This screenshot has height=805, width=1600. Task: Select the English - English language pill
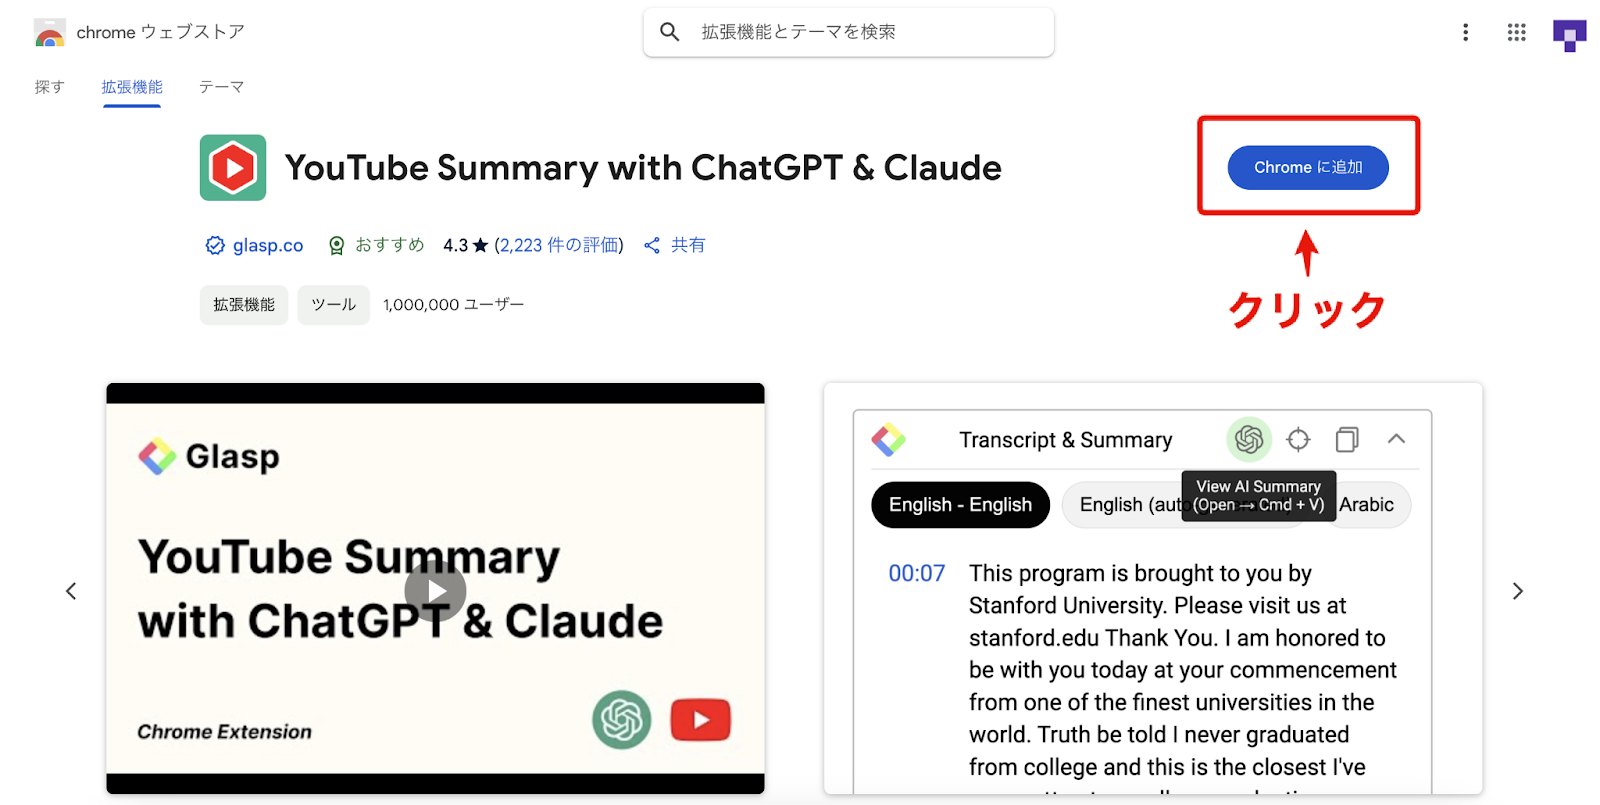coord(960,505)
